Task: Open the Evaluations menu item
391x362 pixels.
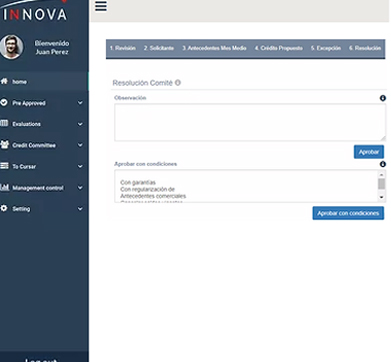Action: click(44, 124)
